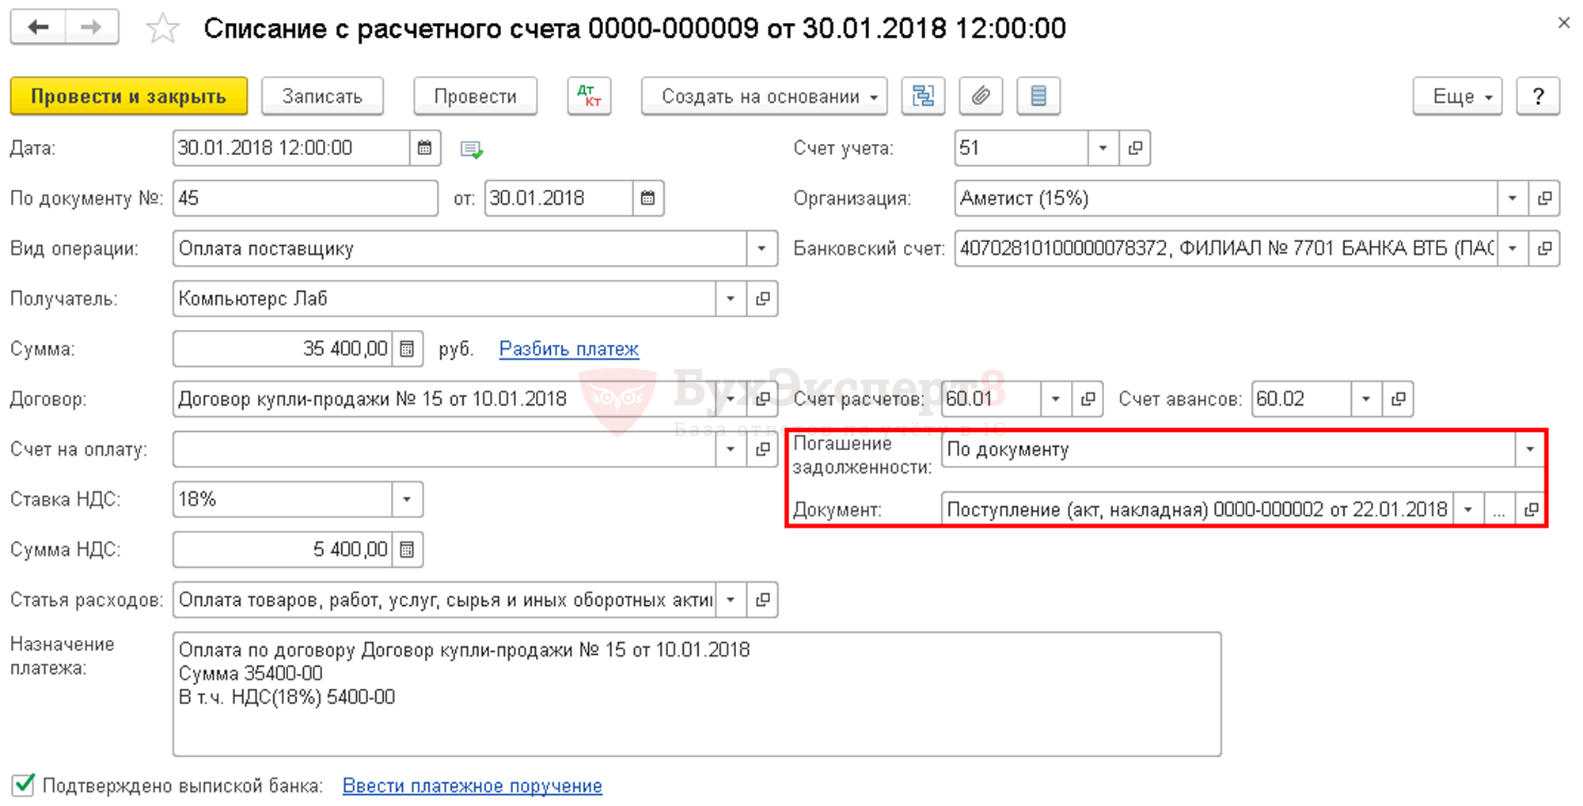Go forward with the right arrow button
This screenshot has height=806, width=1583.
[x=92, y=27]
